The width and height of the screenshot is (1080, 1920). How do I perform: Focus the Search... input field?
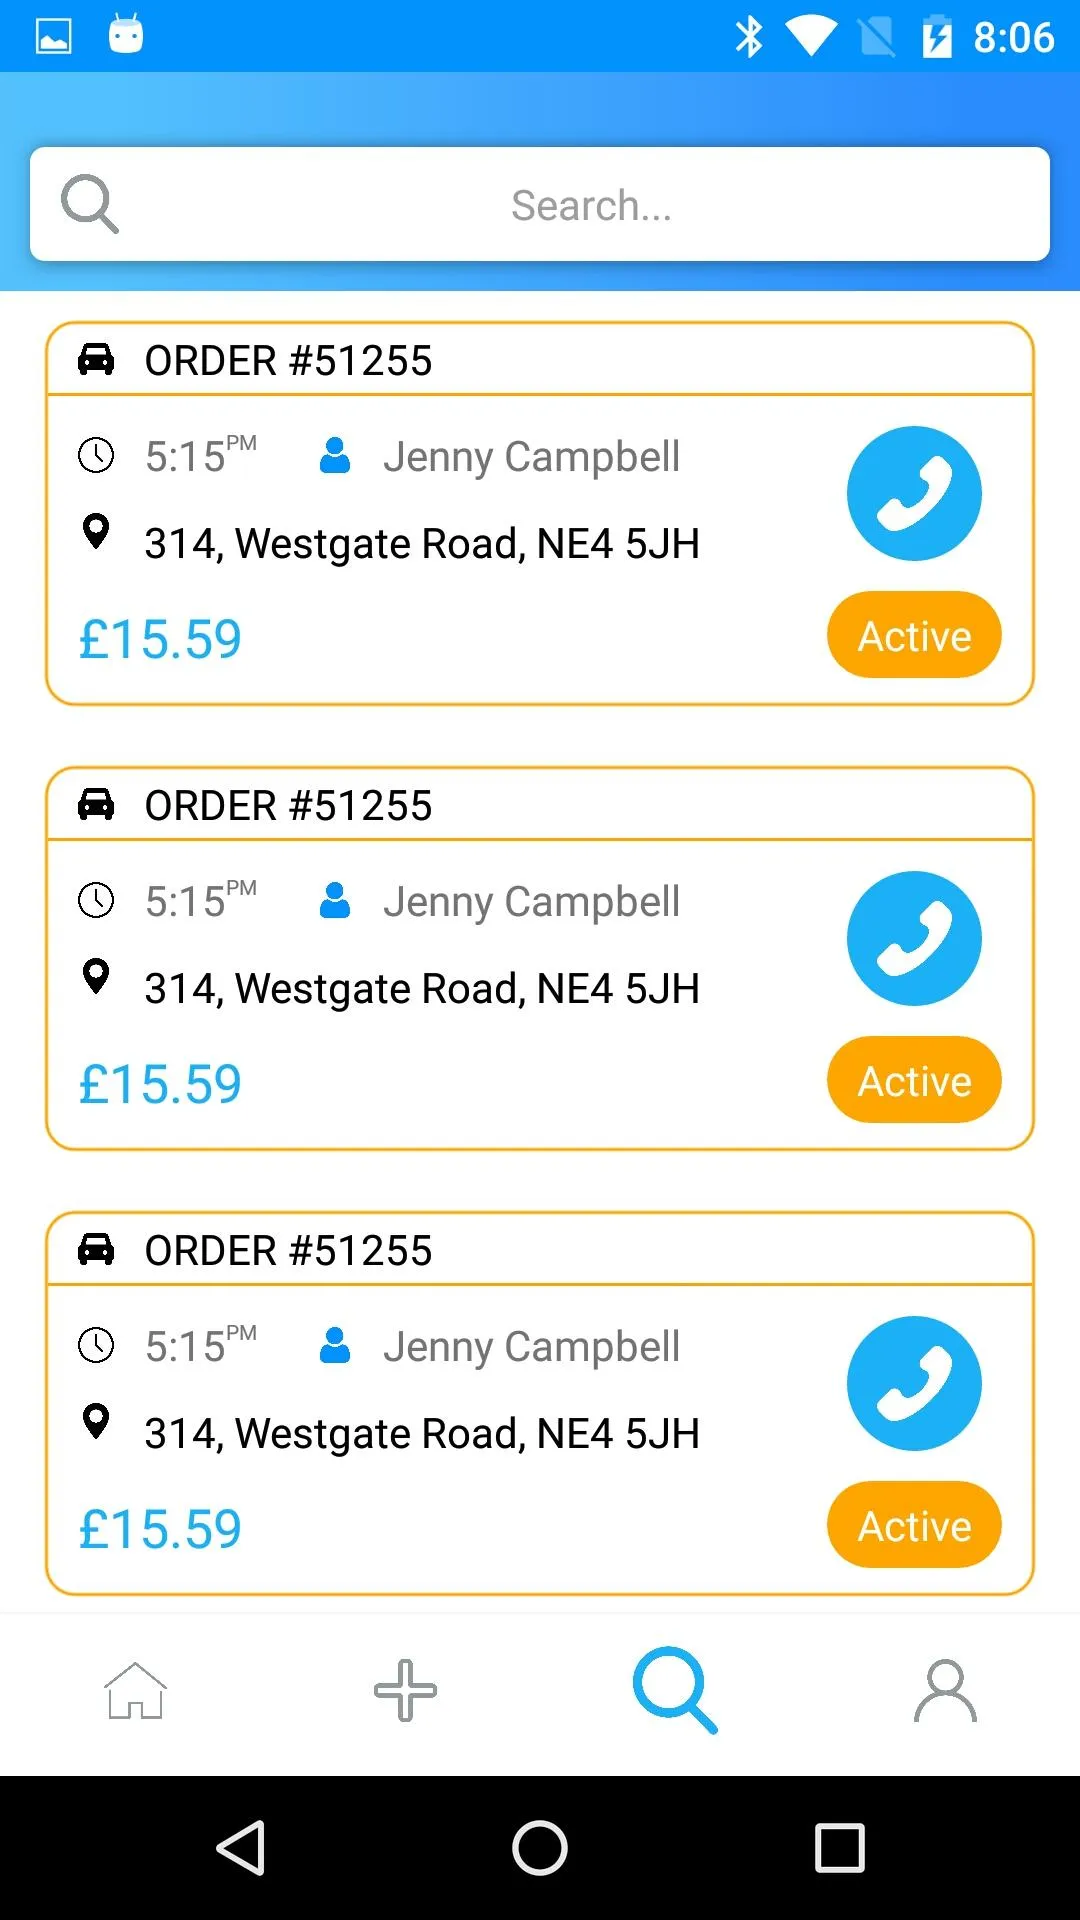590,205
